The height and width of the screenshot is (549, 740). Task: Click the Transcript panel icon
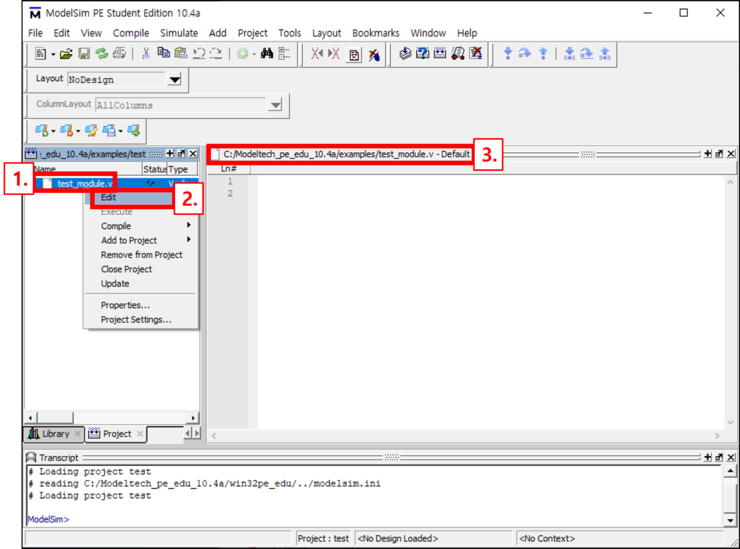pos(31,457)
